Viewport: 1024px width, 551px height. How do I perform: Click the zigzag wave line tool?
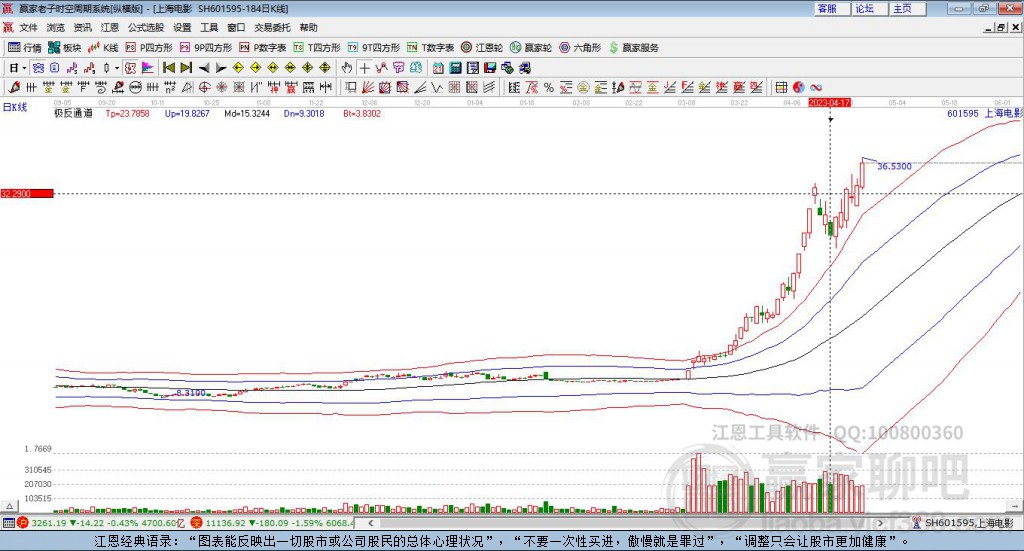(x=437, y=87)
